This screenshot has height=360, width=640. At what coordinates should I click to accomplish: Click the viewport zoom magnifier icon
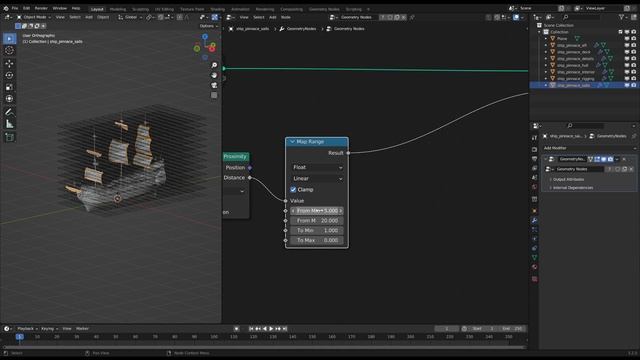[214, 65]
